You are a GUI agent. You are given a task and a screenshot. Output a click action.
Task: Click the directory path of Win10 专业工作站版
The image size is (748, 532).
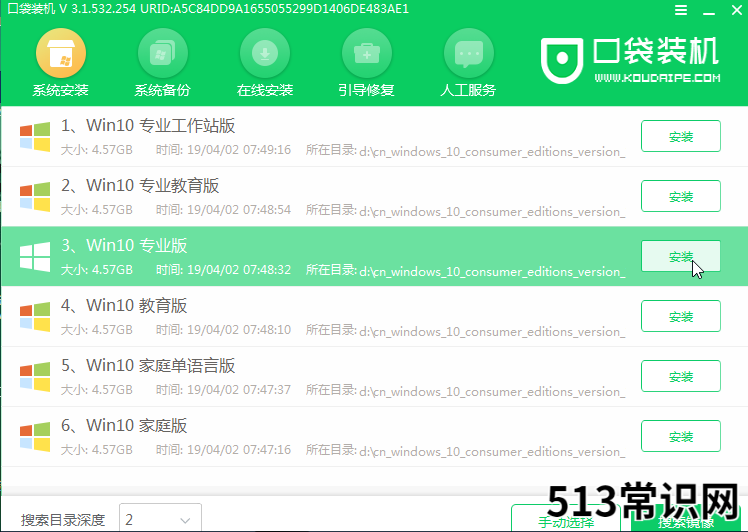click(492, 152)
